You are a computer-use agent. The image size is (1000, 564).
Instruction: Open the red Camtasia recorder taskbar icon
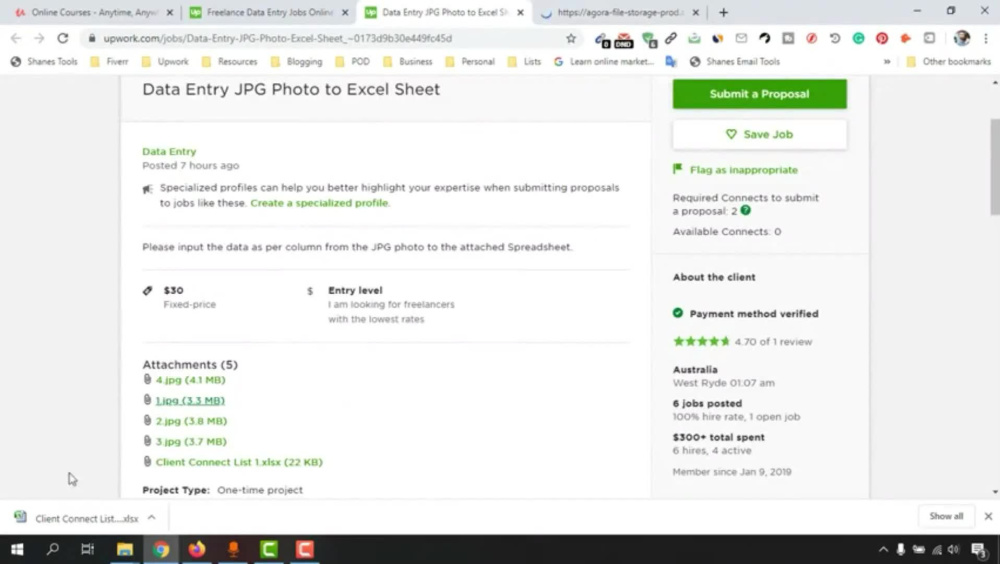pyautogui.click(x=305, y=549)
